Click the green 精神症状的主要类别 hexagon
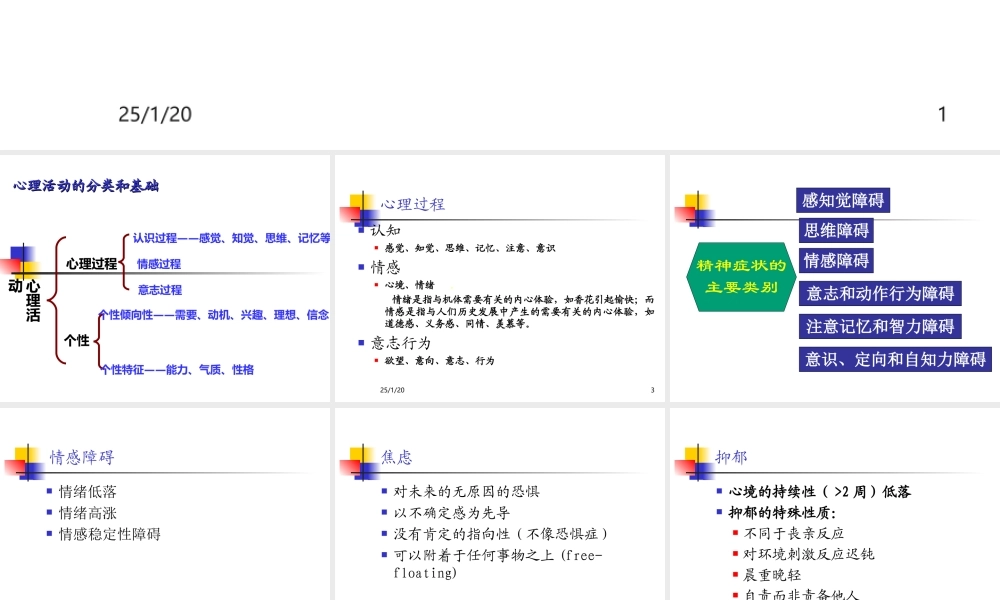This screenshot has height=600, width=1000. [x=741, y=277]
